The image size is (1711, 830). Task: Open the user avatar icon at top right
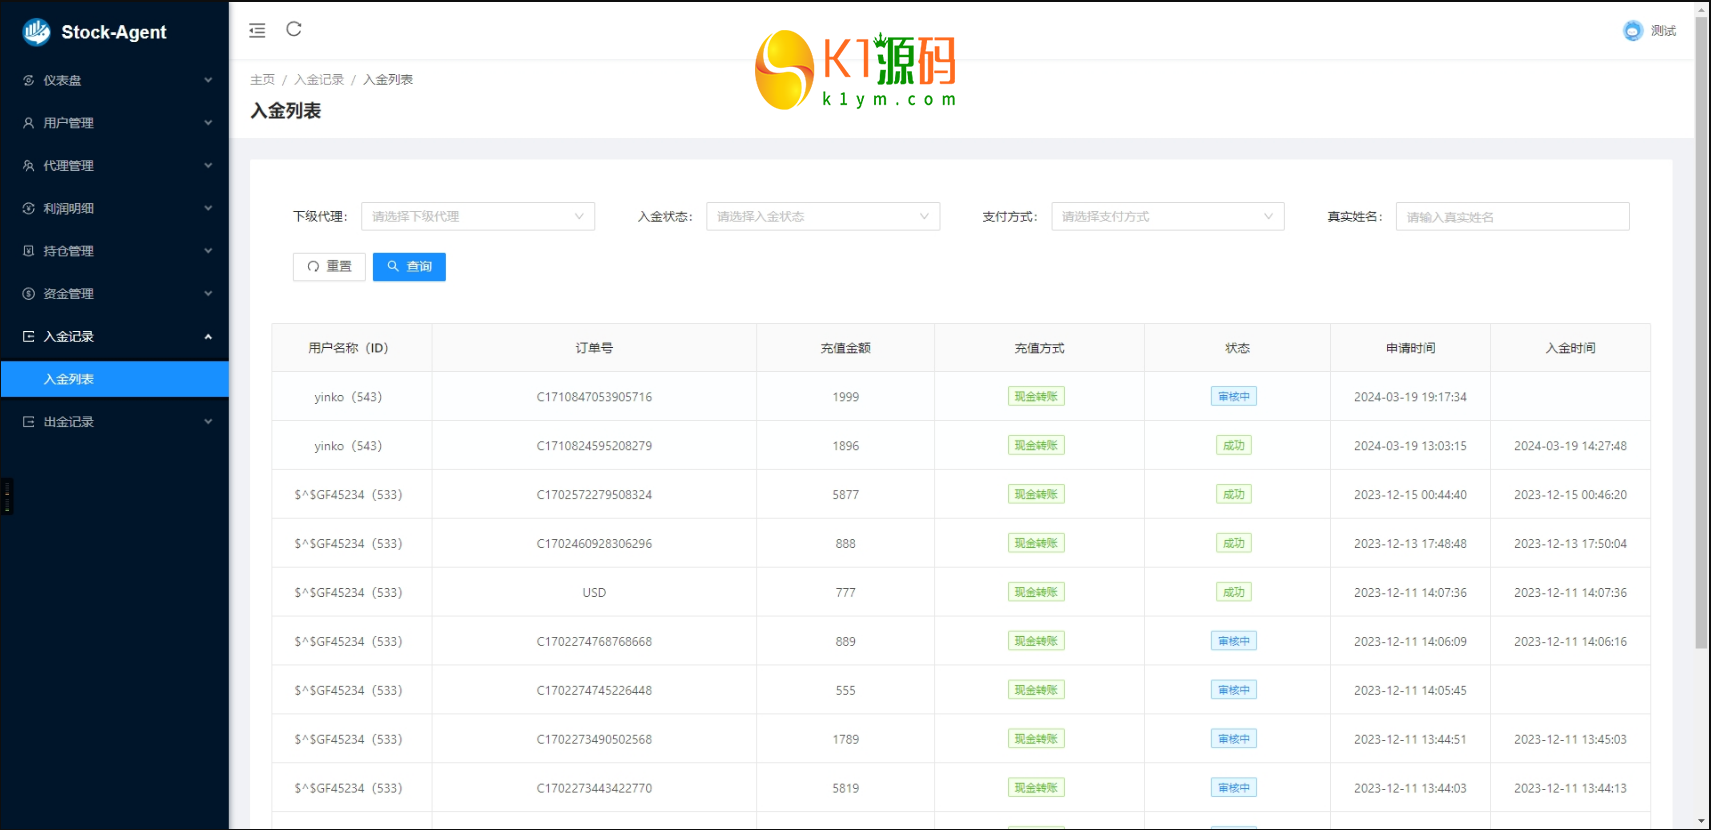(x=1632, y=31)
